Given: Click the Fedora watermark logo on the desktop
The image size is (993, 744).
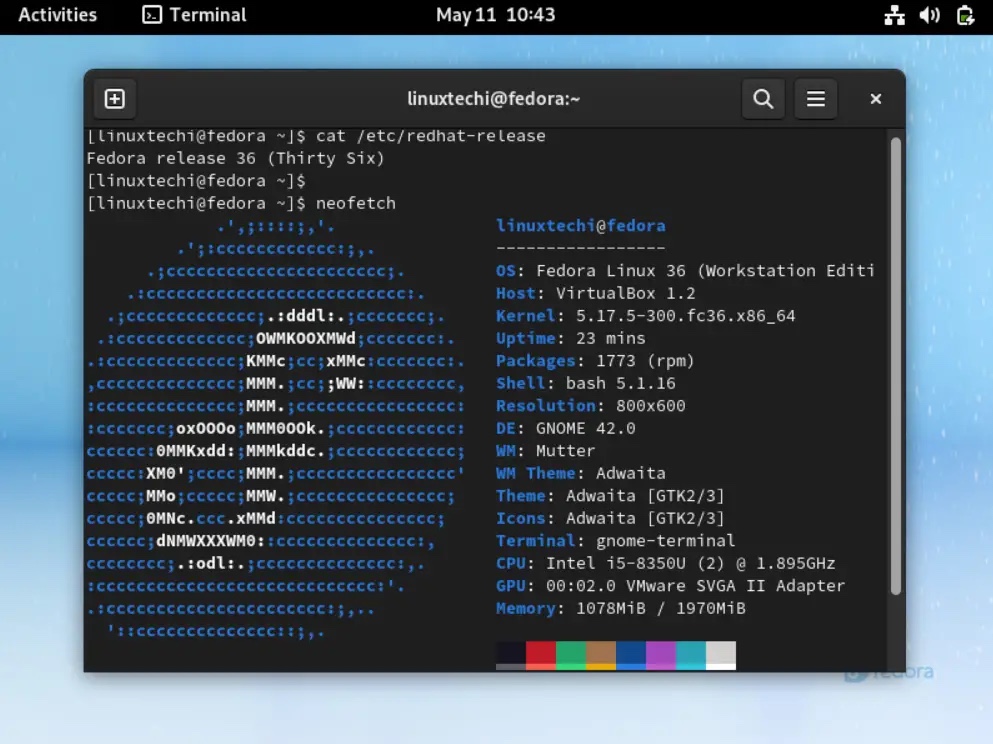Looking at the screenshot, I should [x=888, y=671].
